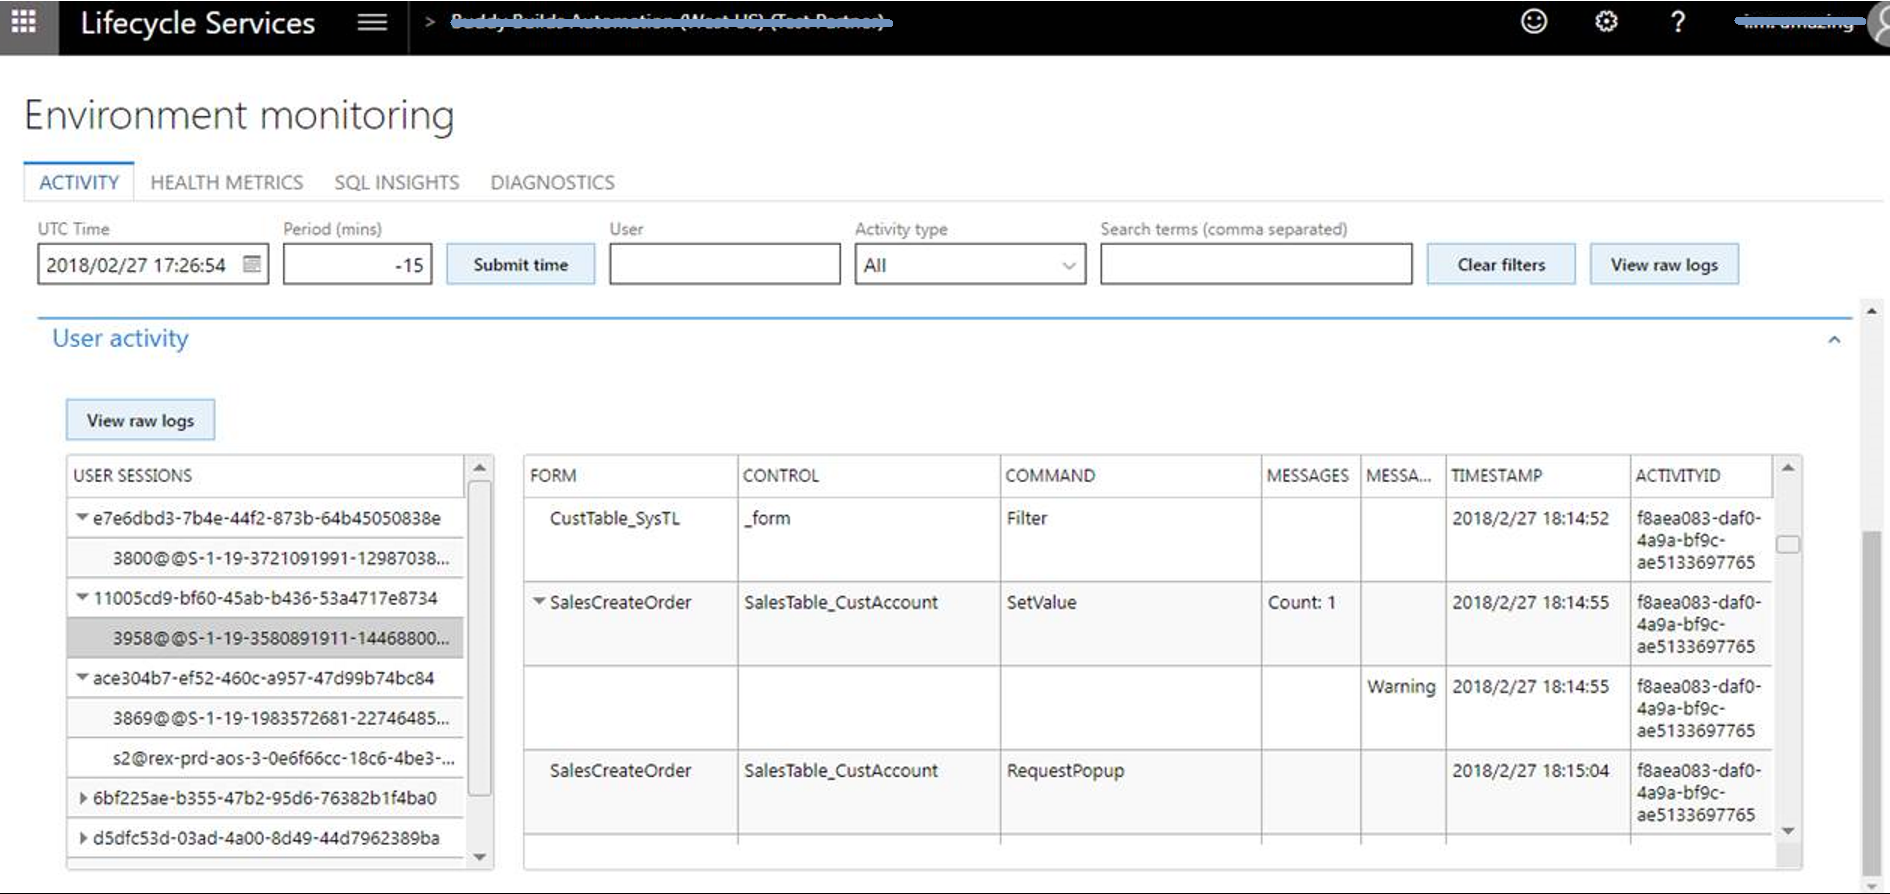
Task: Click the Submit time button
Action: (520, 265)
